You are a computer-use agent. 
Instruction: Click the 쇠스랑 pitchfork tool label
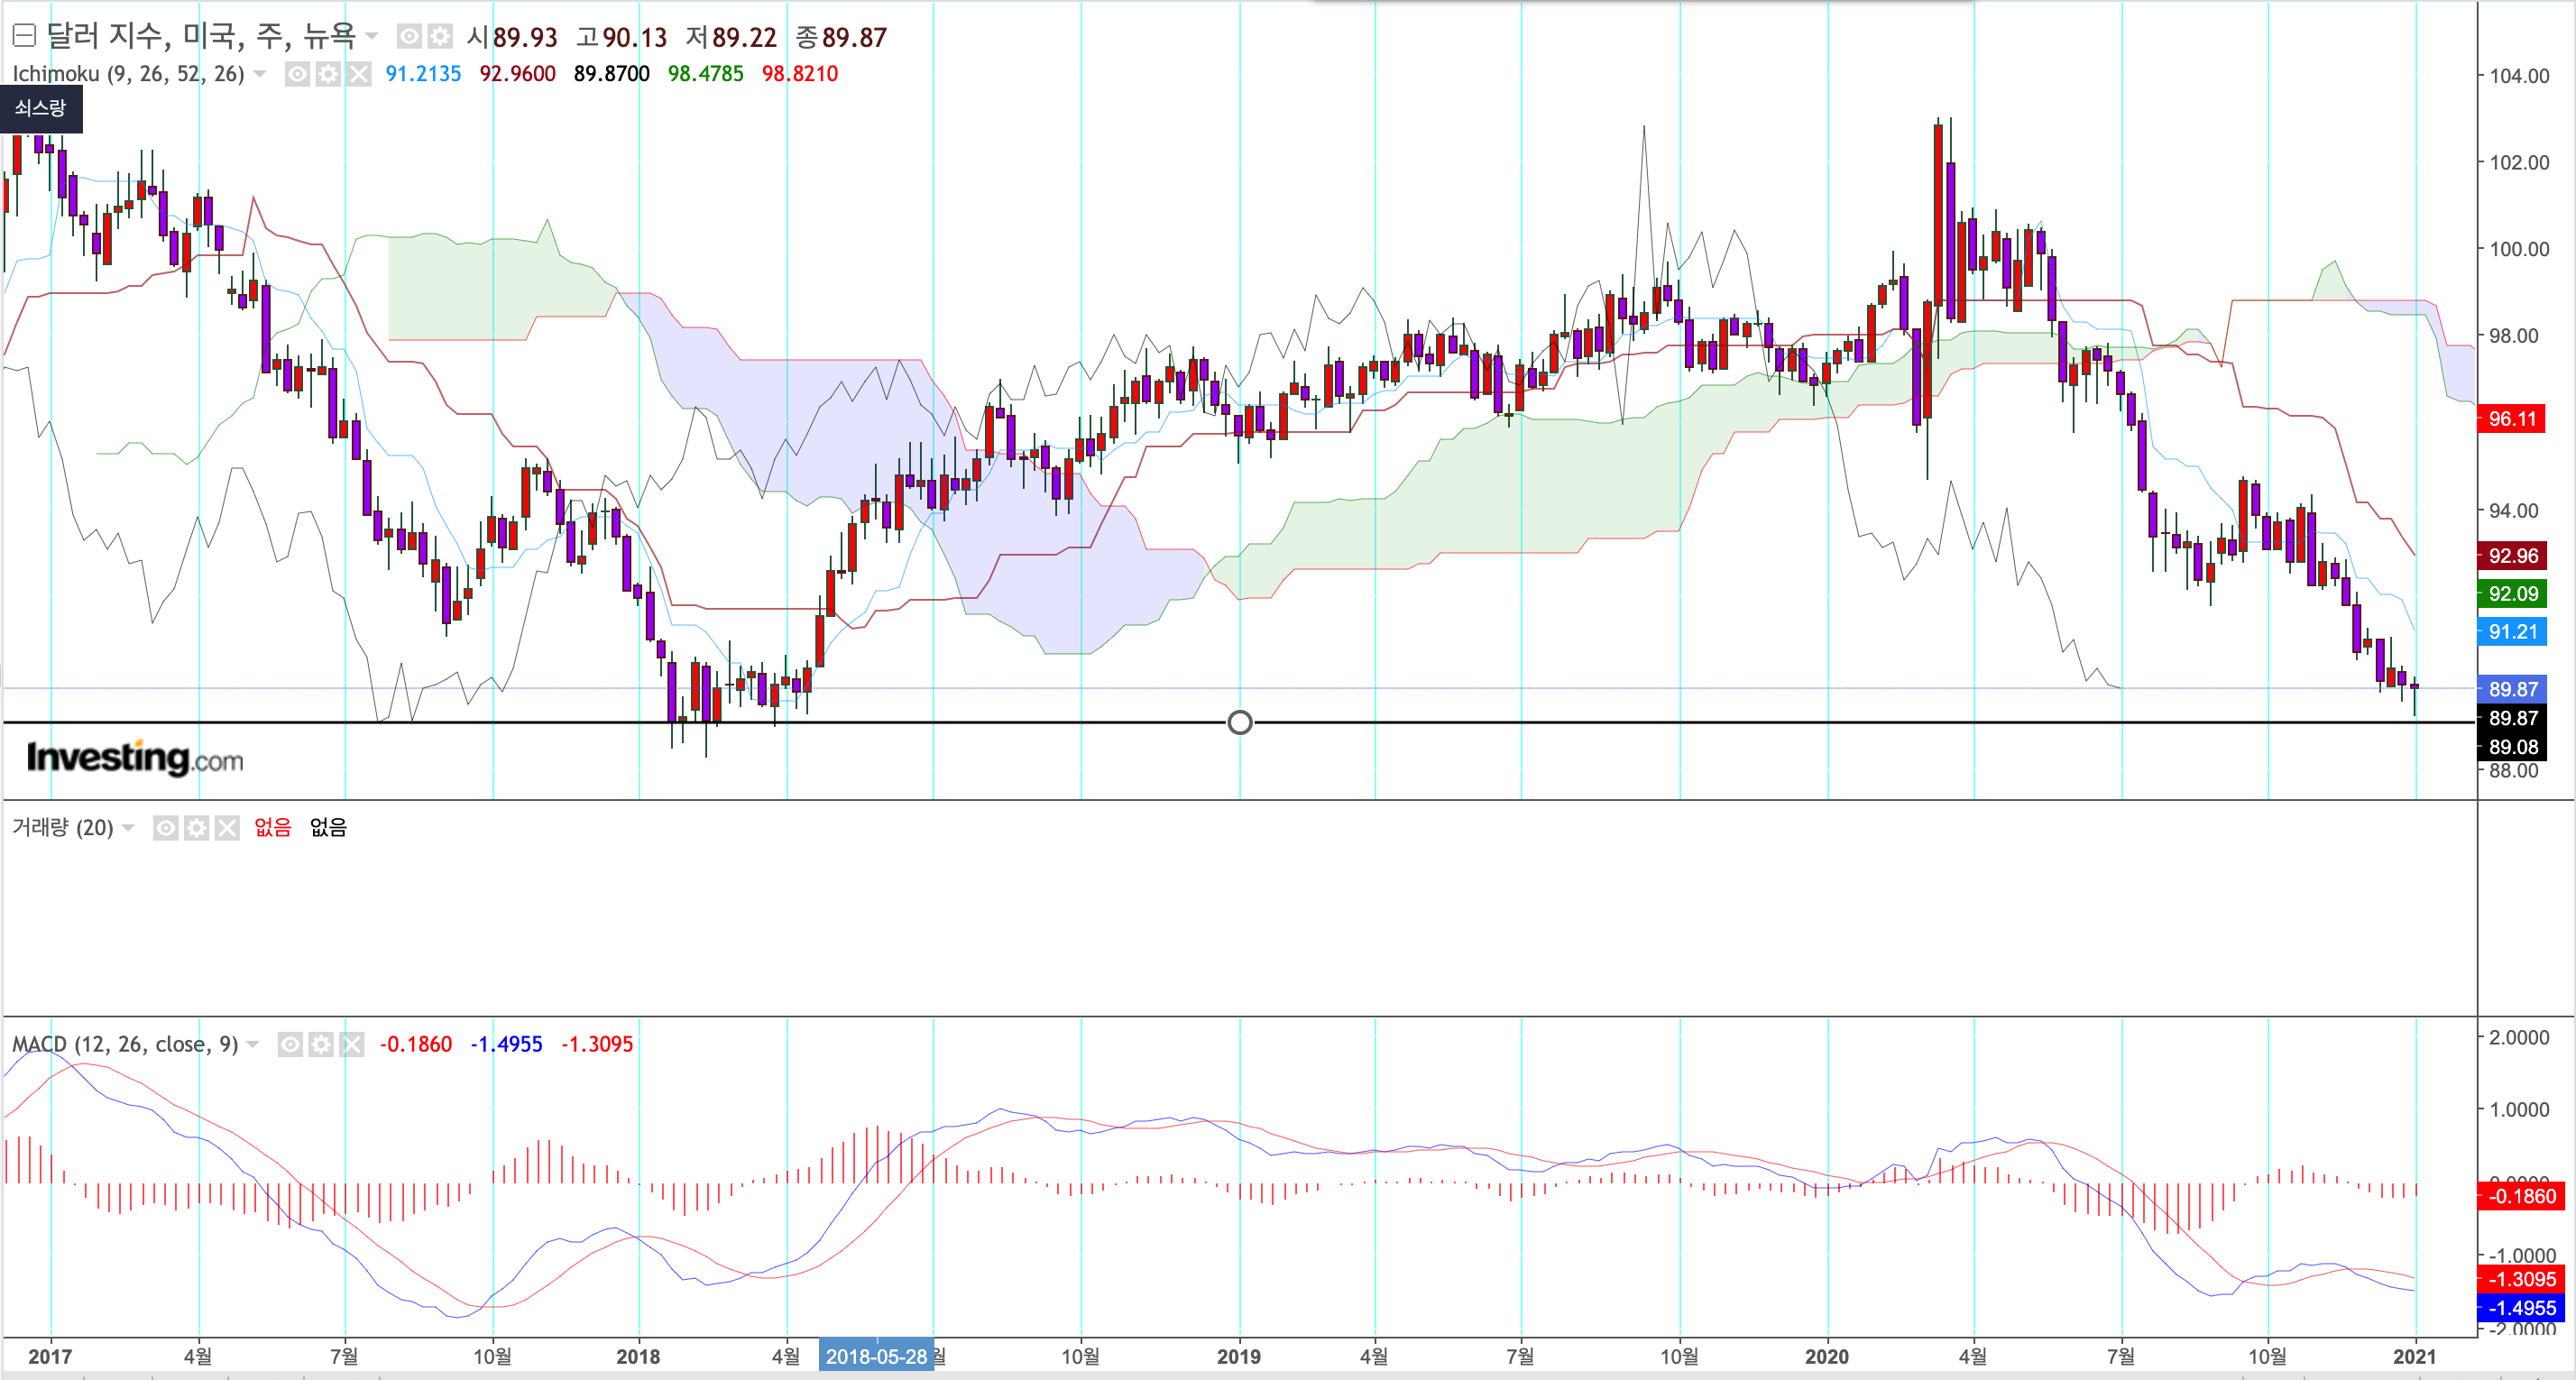tap(40, 108)
